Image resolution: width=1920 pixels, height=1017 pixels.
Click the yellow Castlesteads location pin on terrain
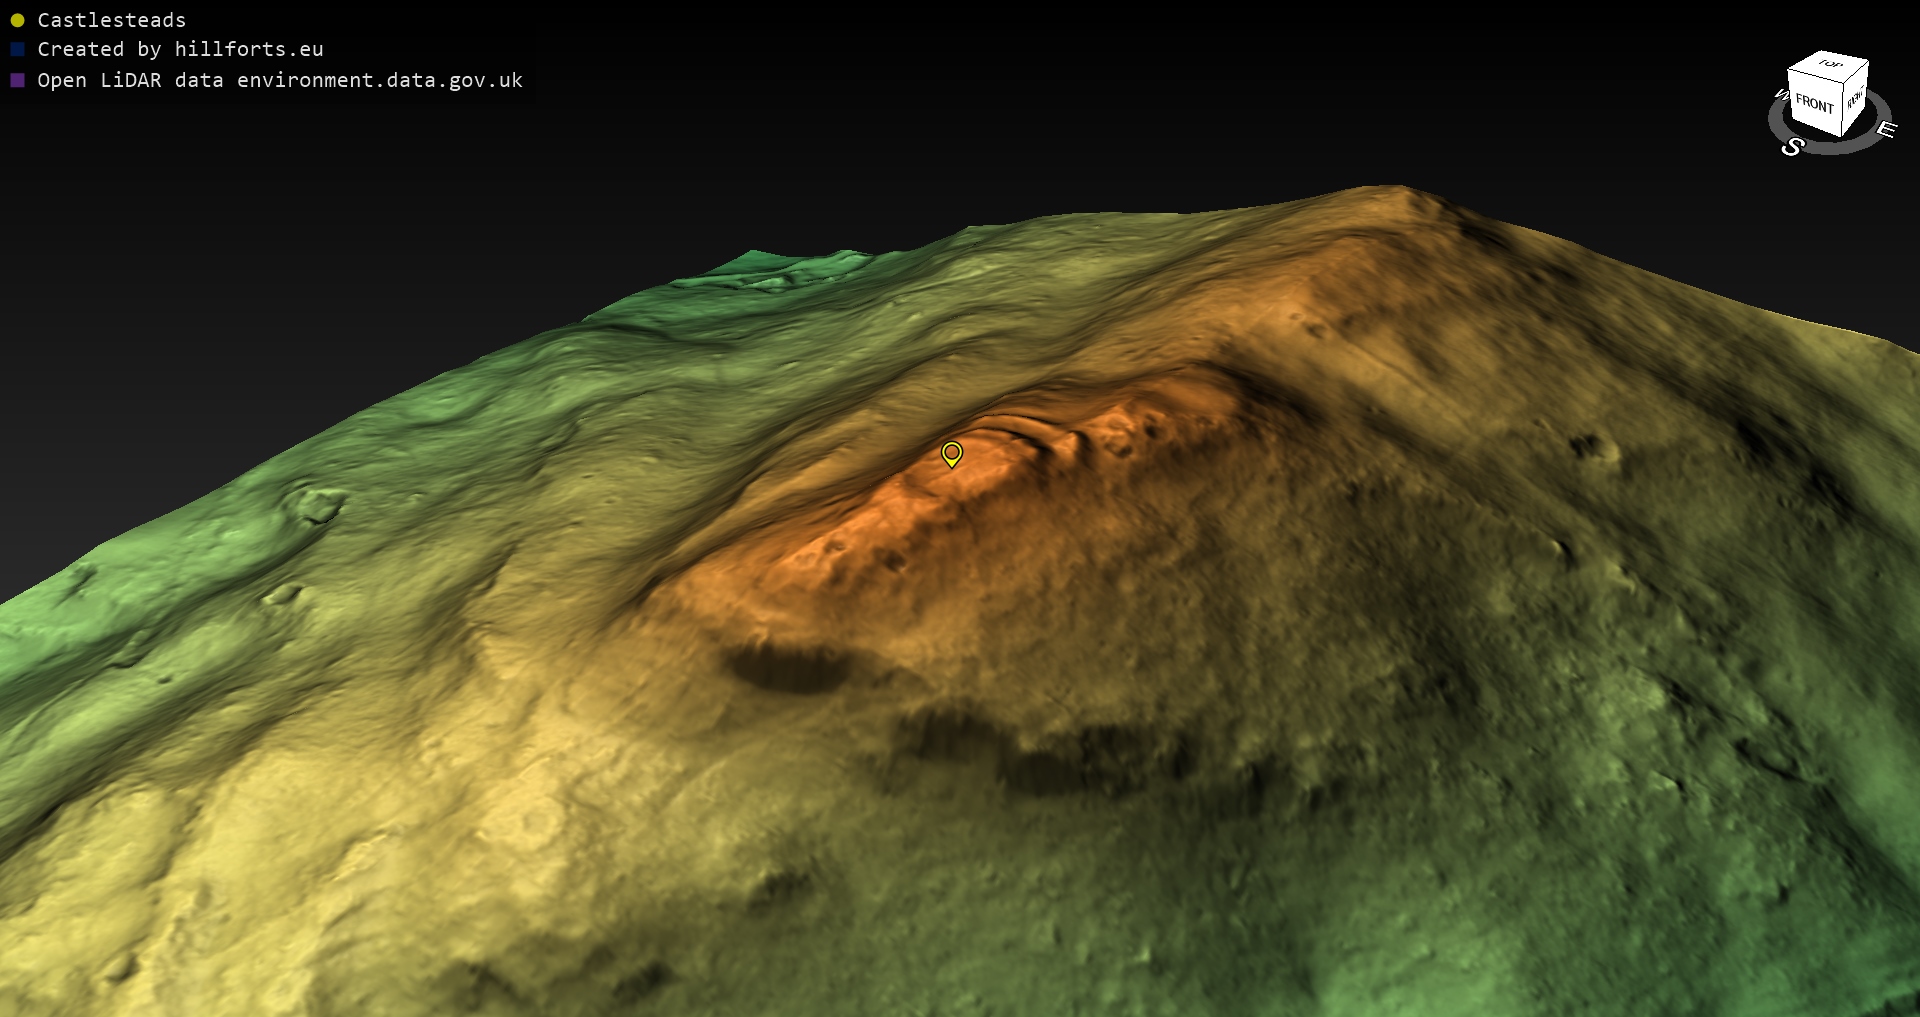tap(952, 454)
